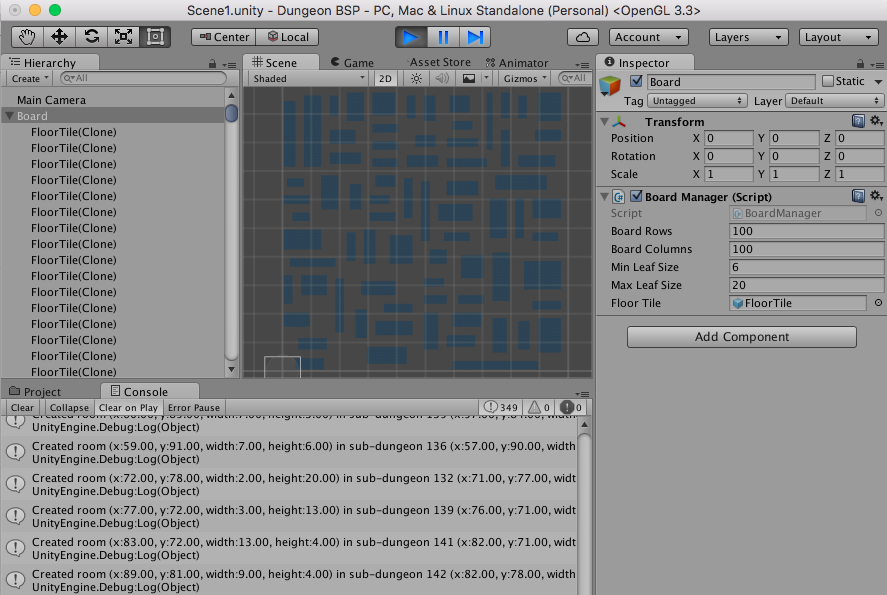
Task: Collapse the Transform component
Action: (x=604, y=122)
